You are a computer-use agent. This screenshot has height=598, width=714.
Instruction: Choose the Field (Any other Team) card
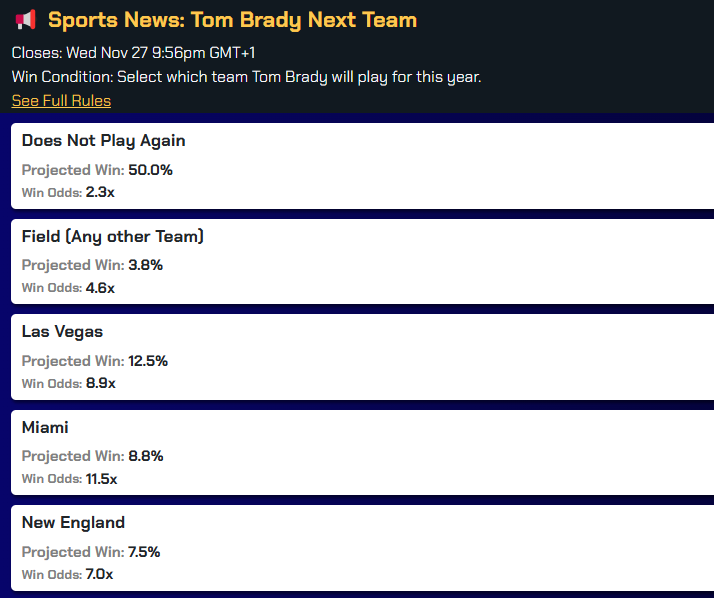(362, 261)
